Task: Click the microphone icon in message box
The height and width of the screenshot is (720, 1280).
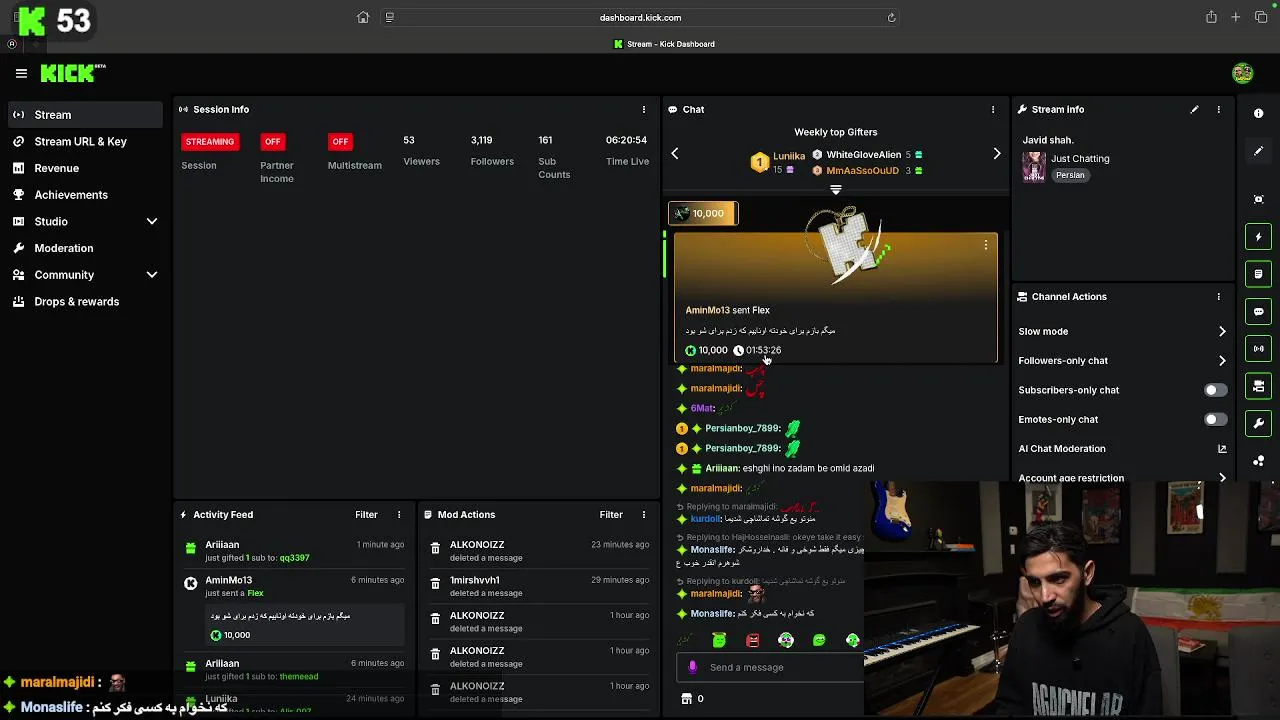Action: pyautogui.click(x=693, y=667)
